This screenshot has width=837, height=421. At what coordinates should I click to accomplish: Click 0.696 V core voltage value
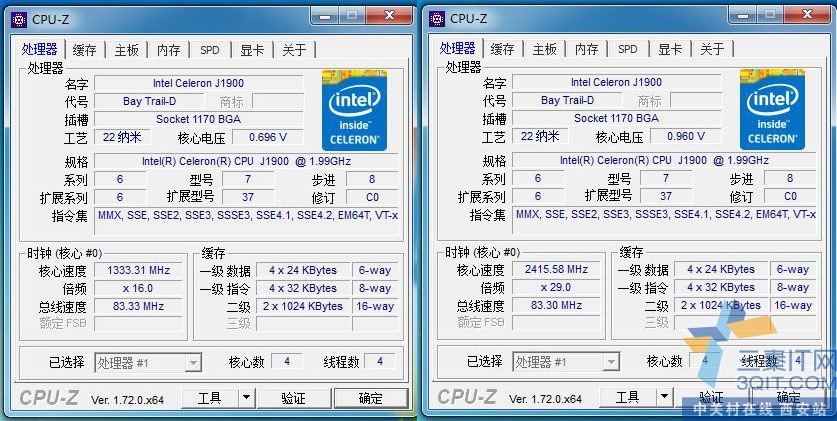(x=268, y=138)
